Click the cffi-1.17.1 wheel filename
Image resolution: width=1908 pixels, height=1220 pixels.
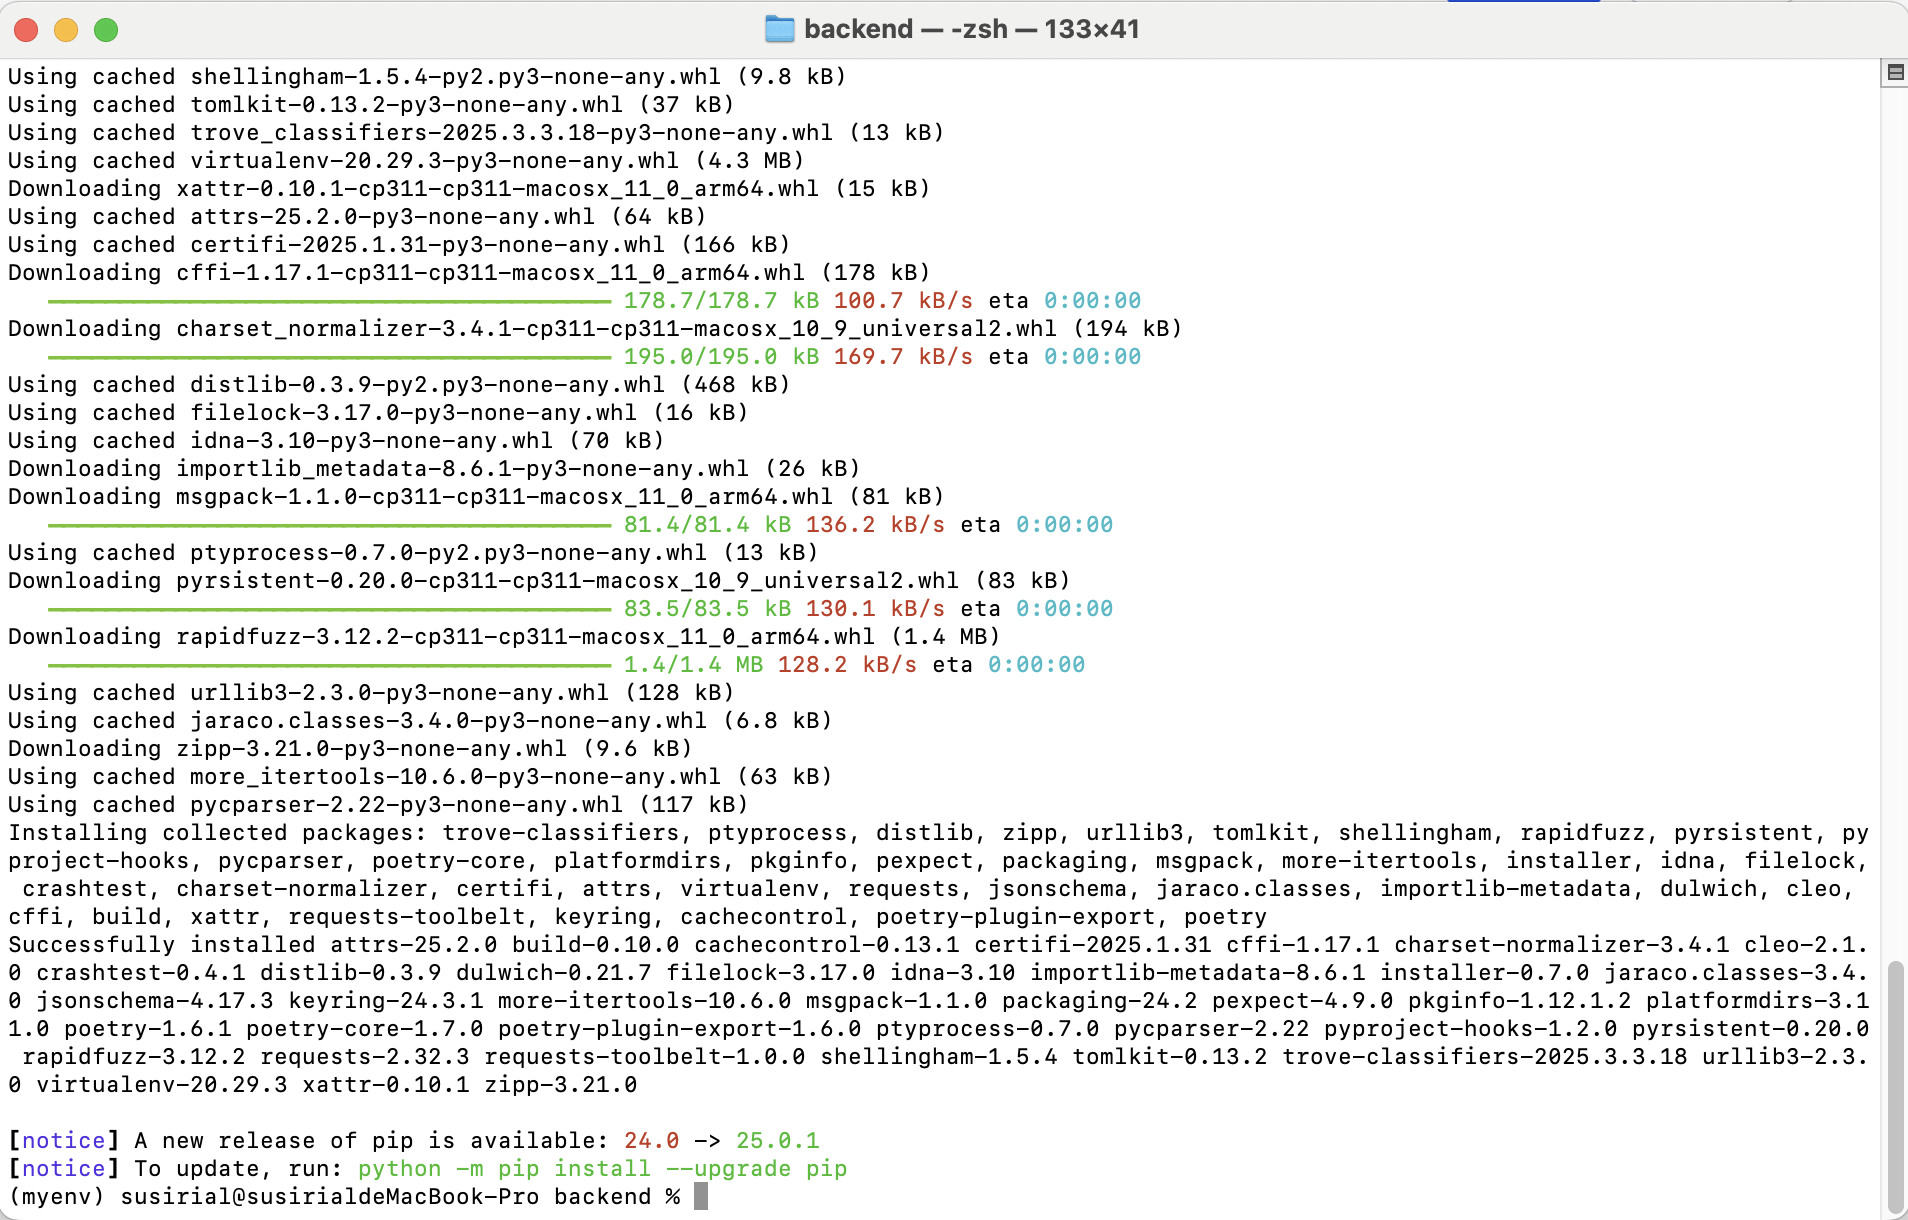(490, 273)
